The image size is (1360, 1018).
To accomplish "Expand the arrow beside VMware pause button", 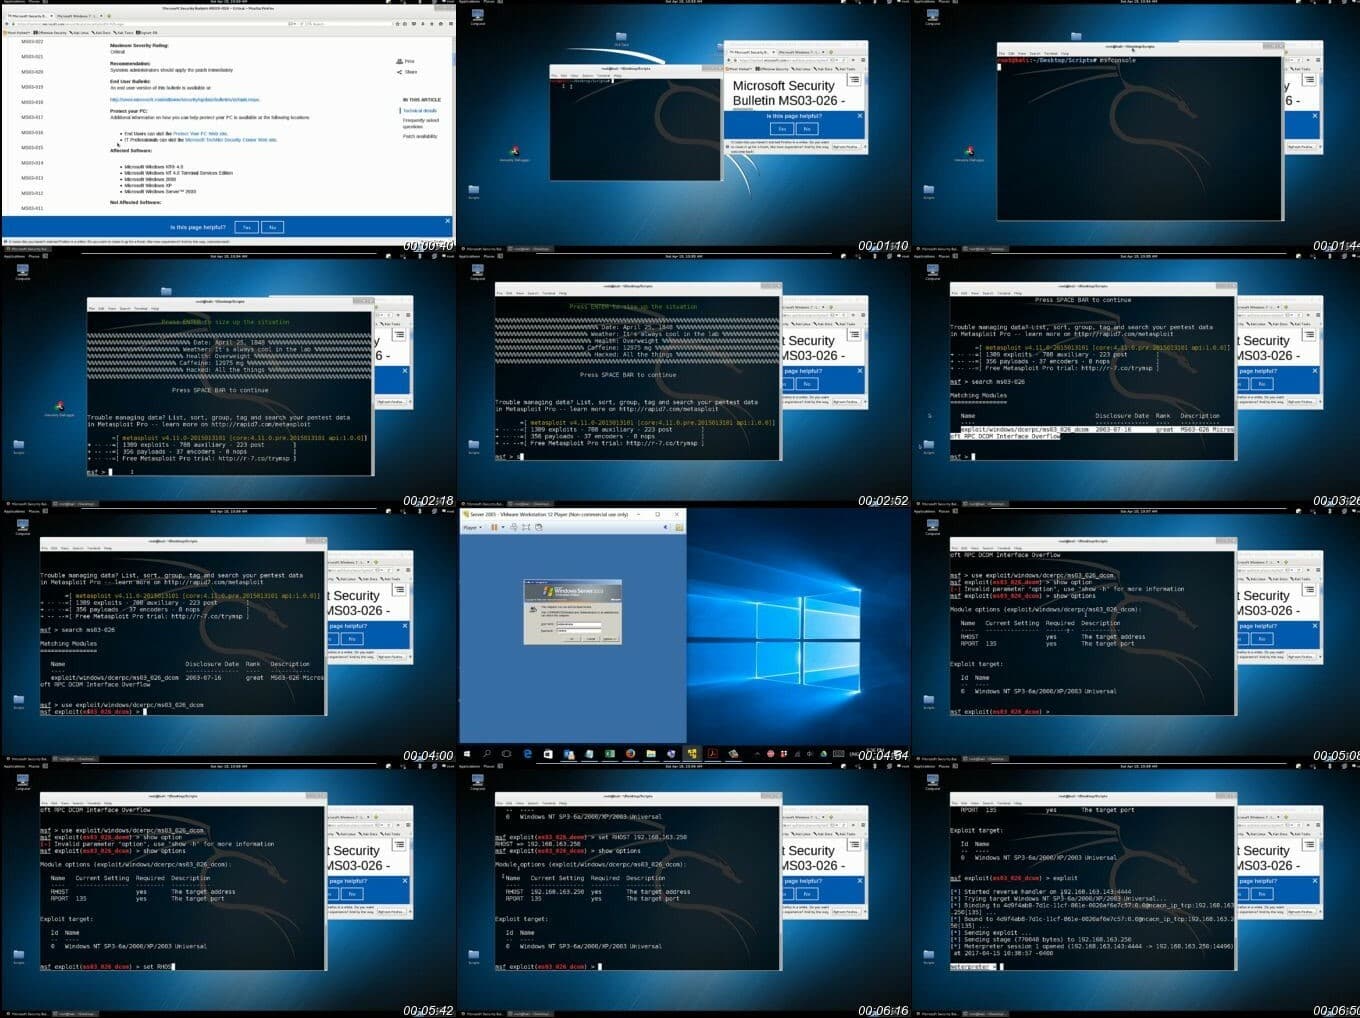I will click(502, 527).
